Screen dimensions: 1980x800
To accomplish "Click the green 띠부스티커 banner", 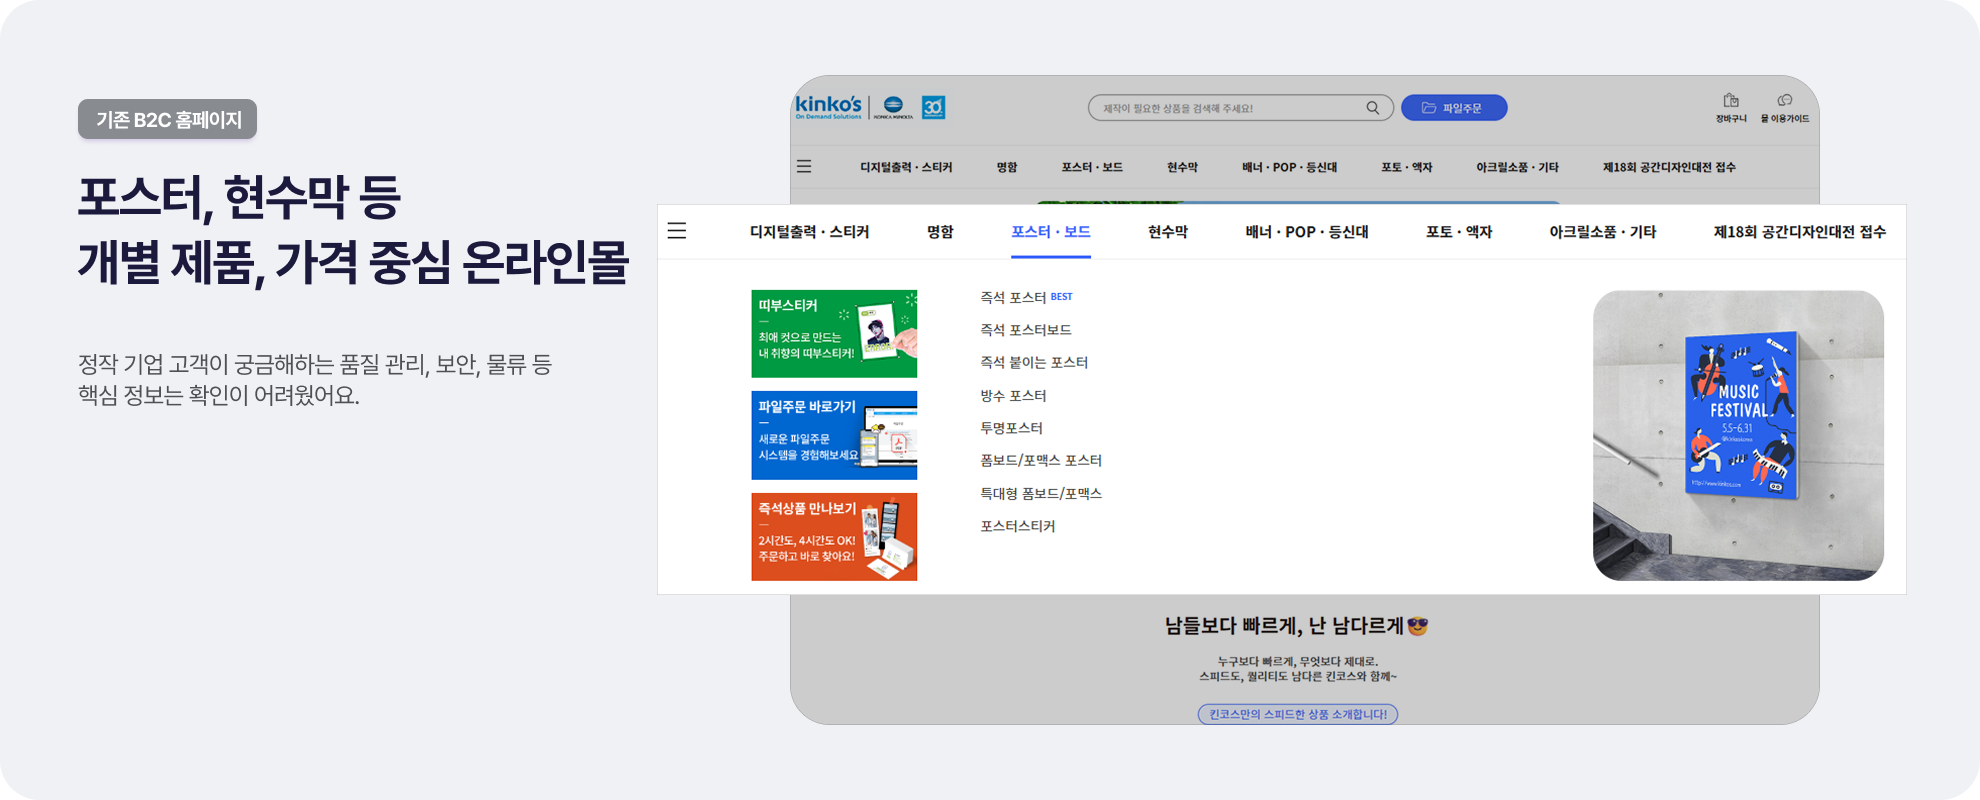I will coord(834,334).
